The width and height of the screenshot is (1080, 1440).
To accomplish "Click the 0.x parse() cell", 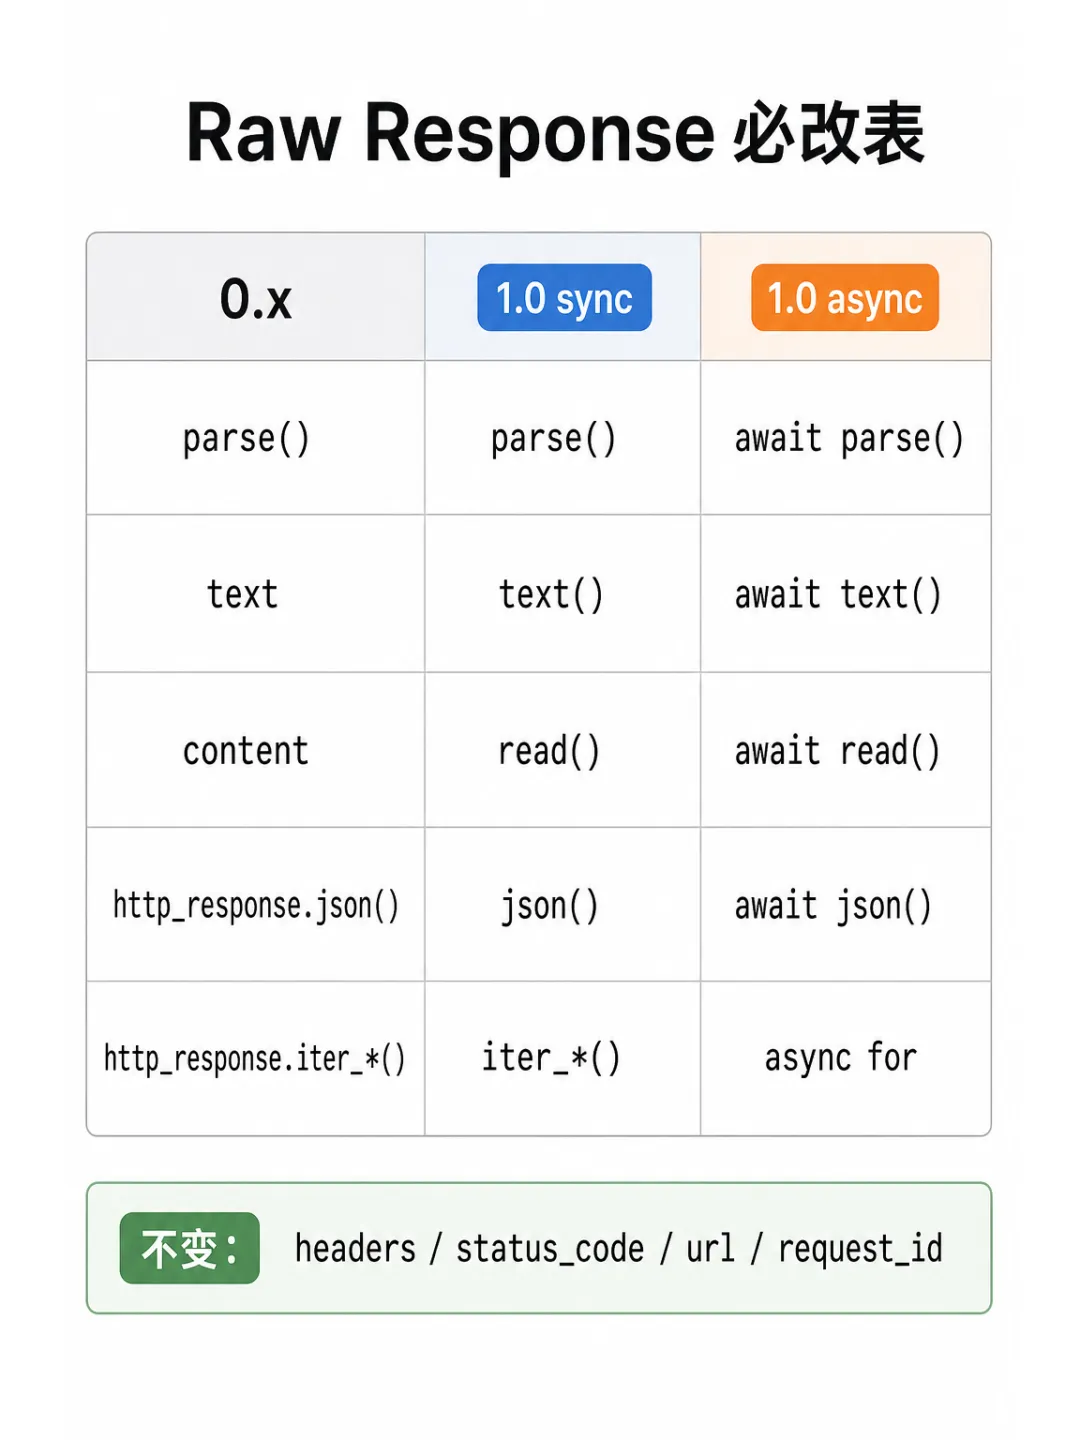I will [x=256, y=438].
